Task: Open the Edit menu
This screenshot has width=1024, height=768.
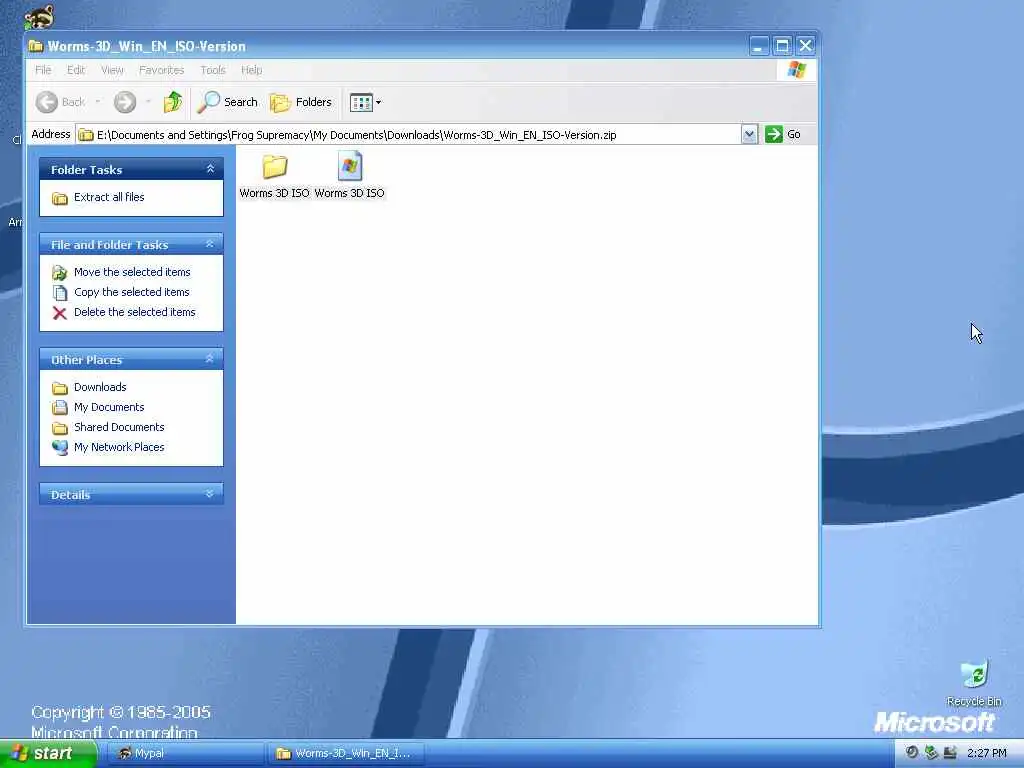Action: tap(76, 70)
